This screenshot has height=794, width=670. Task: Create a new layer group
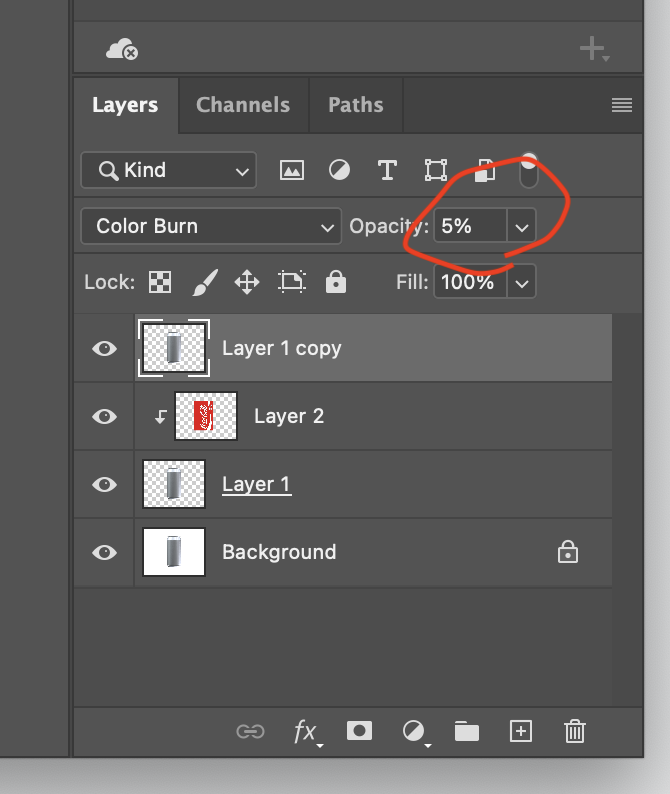466,731
